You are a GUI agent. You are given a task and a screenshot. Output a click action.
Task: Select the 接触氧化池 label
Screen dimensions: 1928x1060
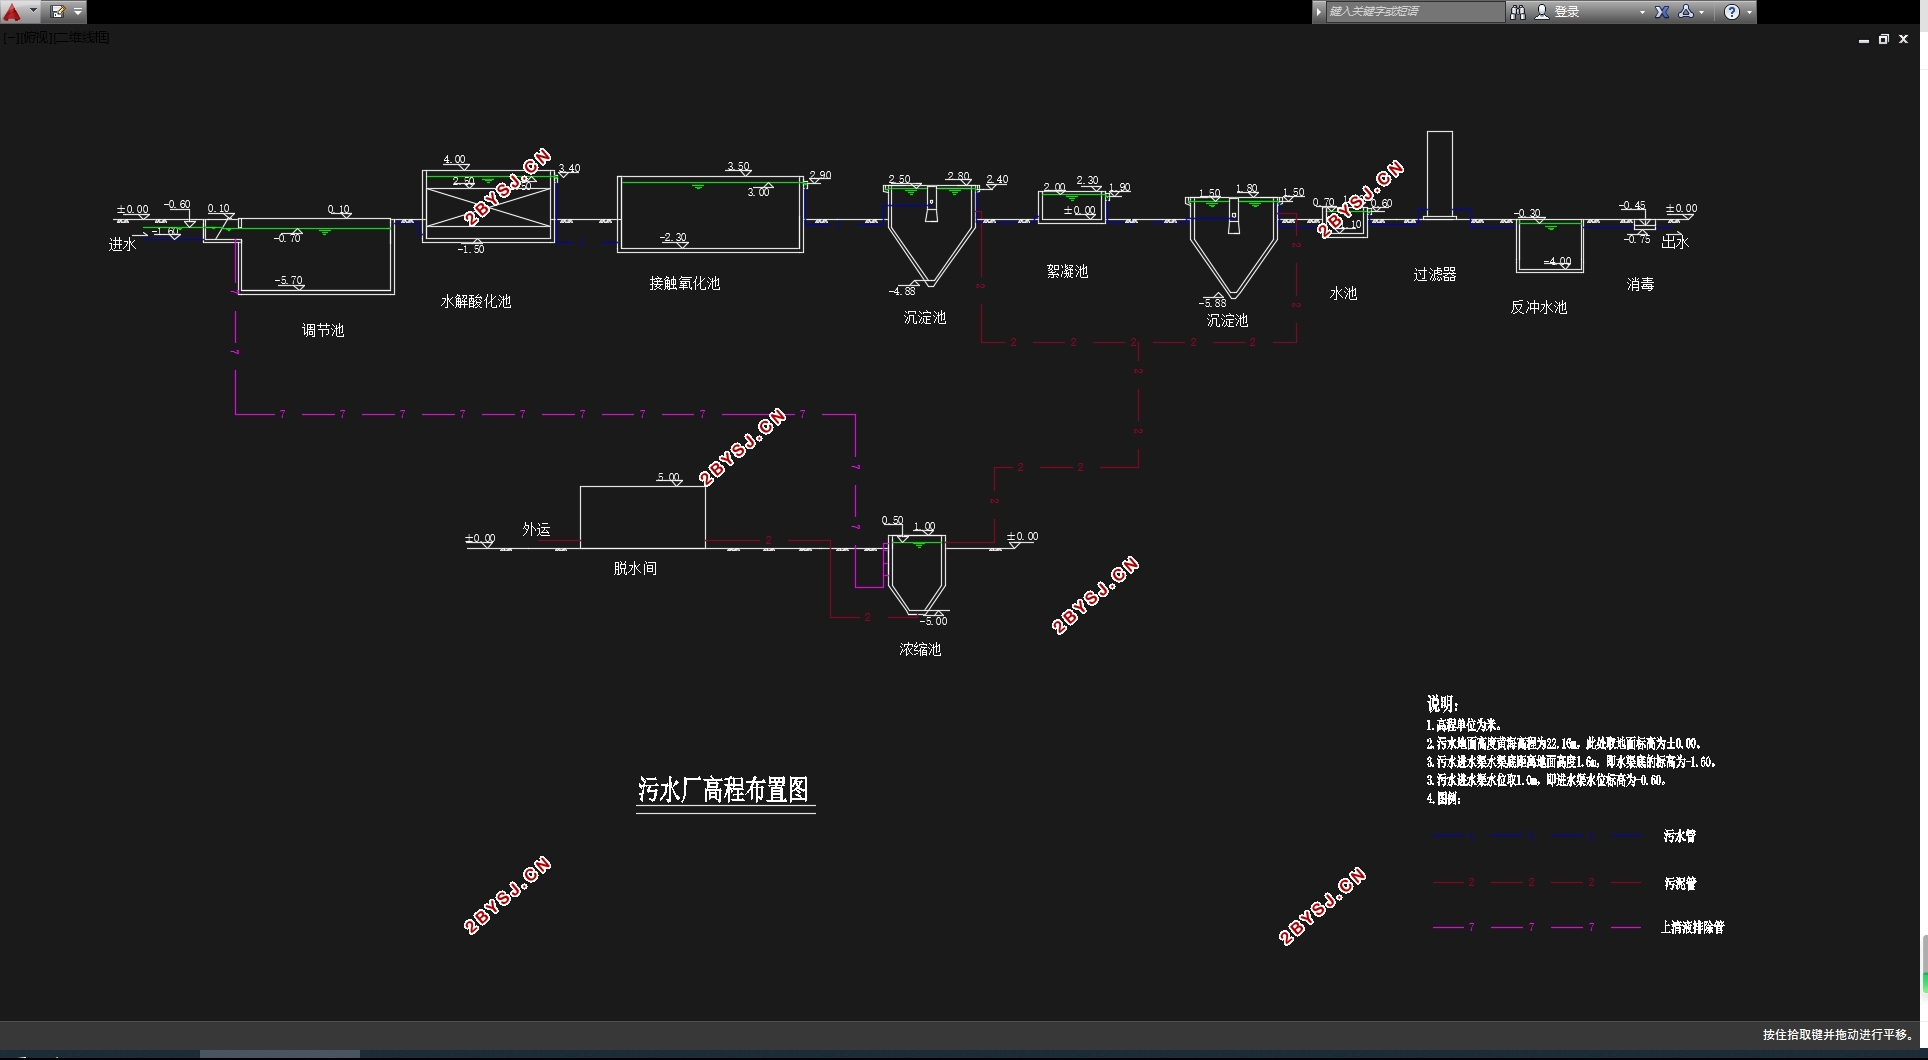[x=685, y=283]
